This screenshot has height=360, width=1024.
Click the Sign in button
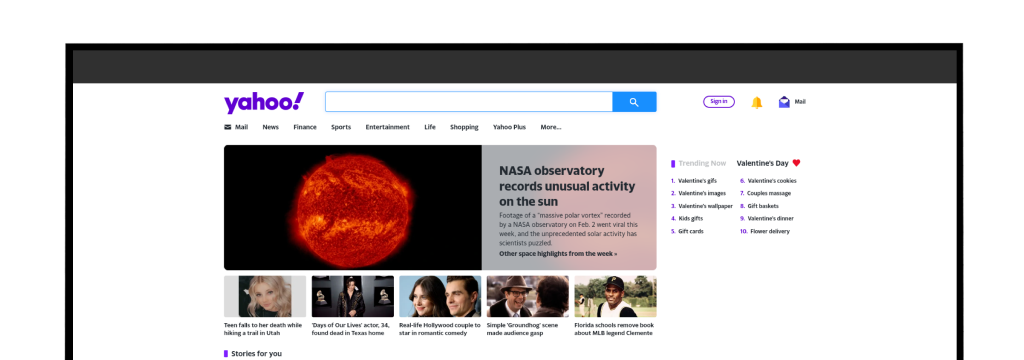coord(718,102)
